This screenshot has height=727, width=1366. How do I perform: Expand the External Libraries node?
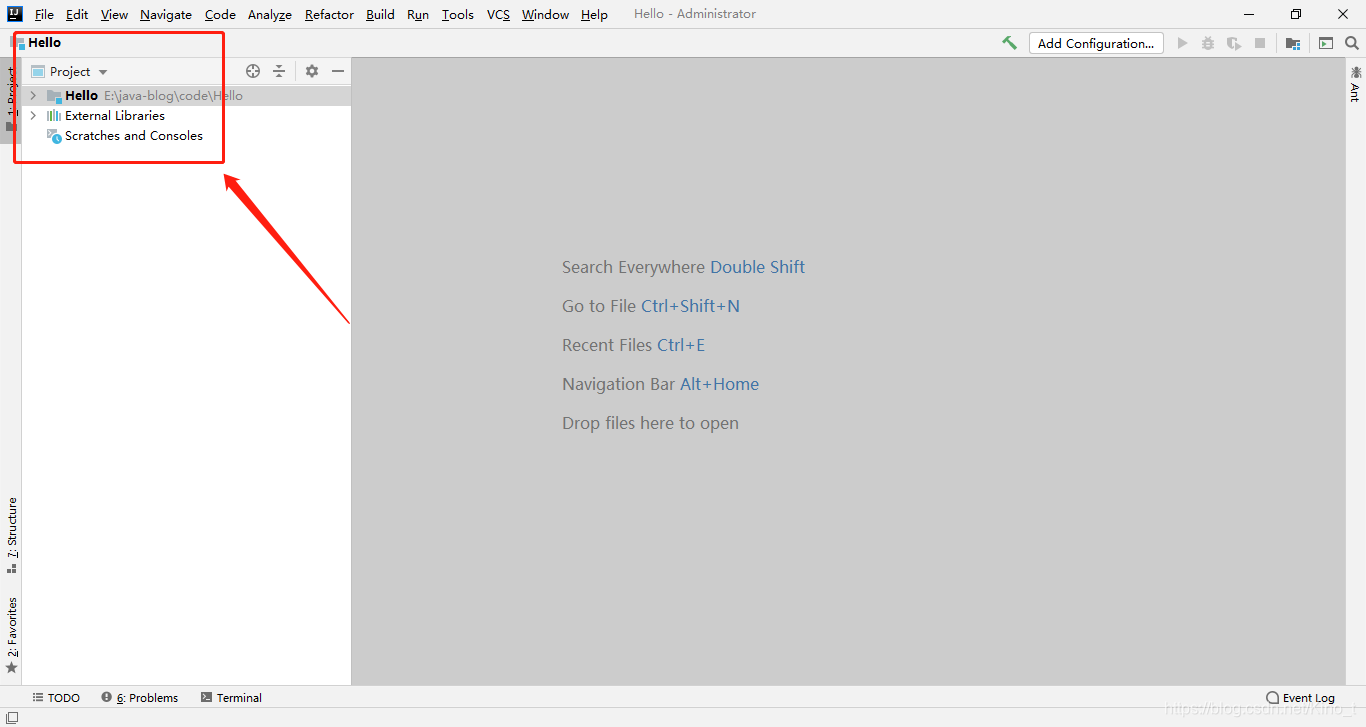coord(33,116)
